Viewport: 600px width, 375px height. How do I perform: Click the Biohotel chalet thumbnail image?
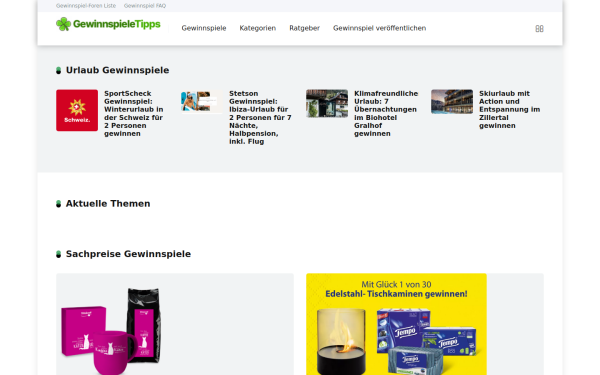pyautogui.click(x=327, y=104)
